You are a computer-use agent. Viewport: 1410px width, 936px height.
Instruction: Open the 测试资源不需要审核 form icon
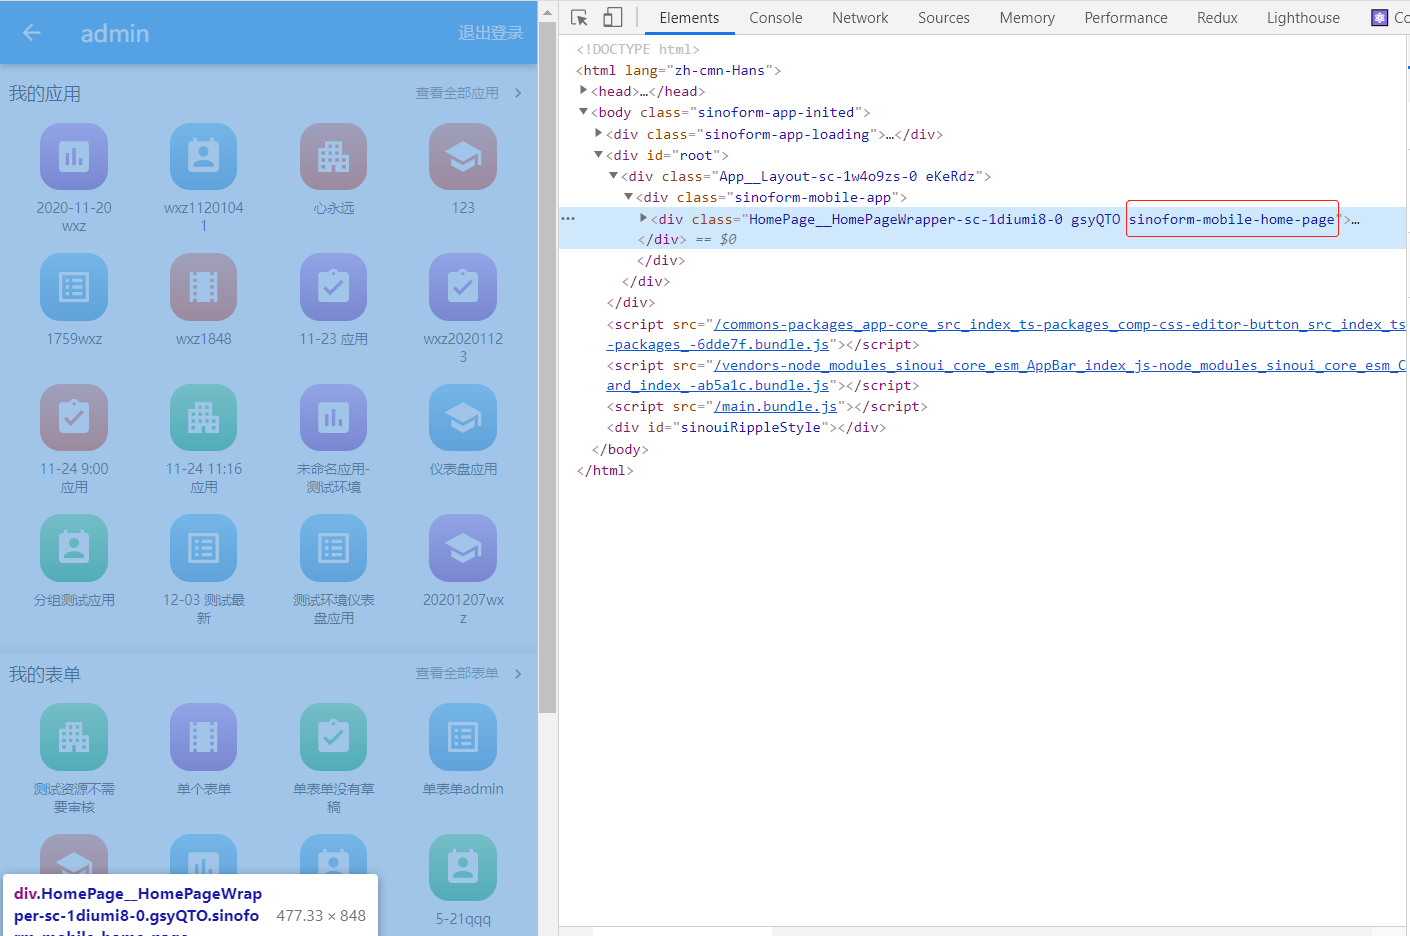(74, 737)
